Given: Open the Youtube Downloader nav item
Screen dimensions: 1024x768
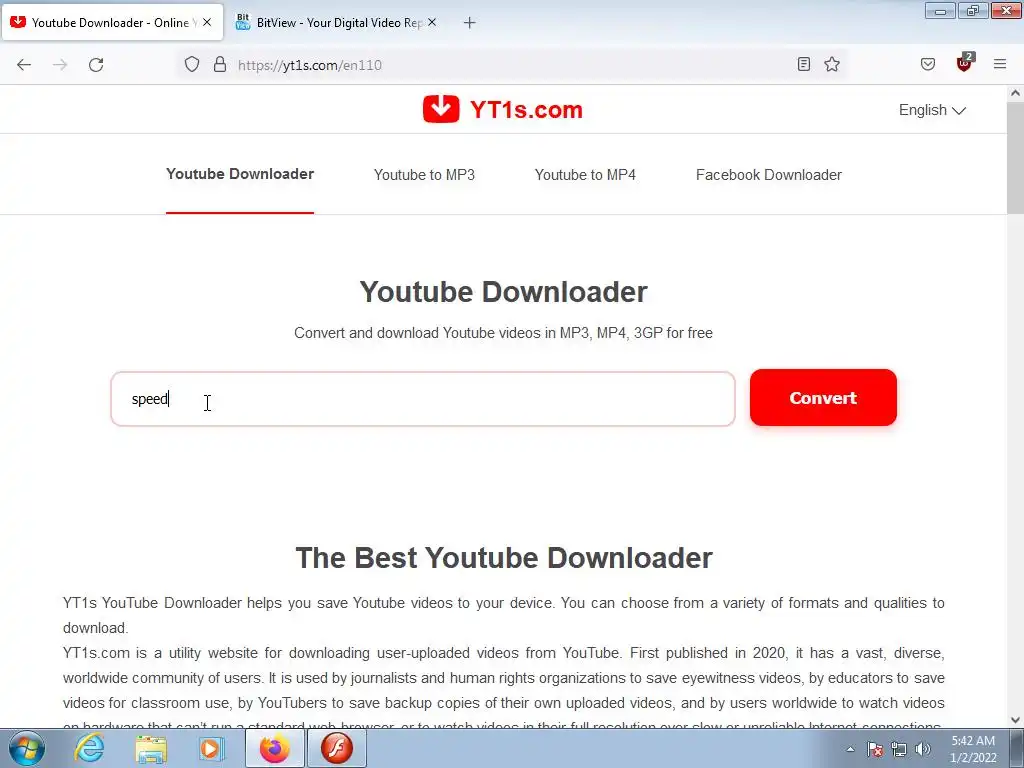Looking at the screenshot, I should tap(240, 174).
